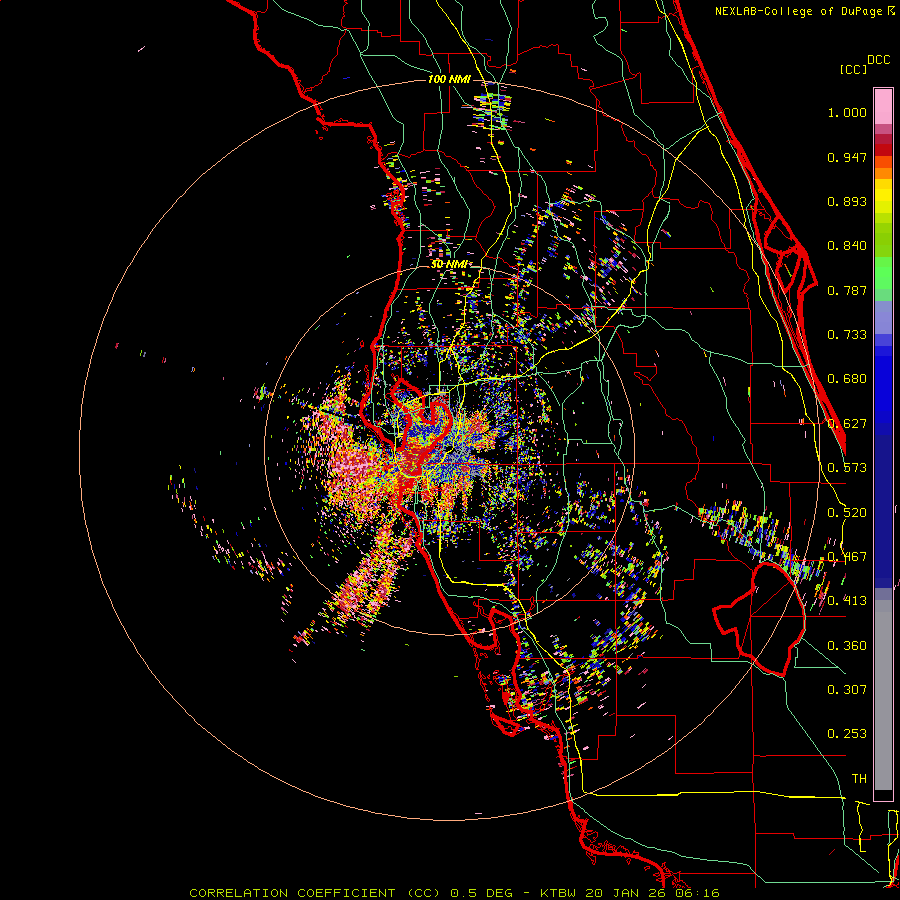Select the 0.307 scale value
900x900 pixels.
(x=847, y=690)
